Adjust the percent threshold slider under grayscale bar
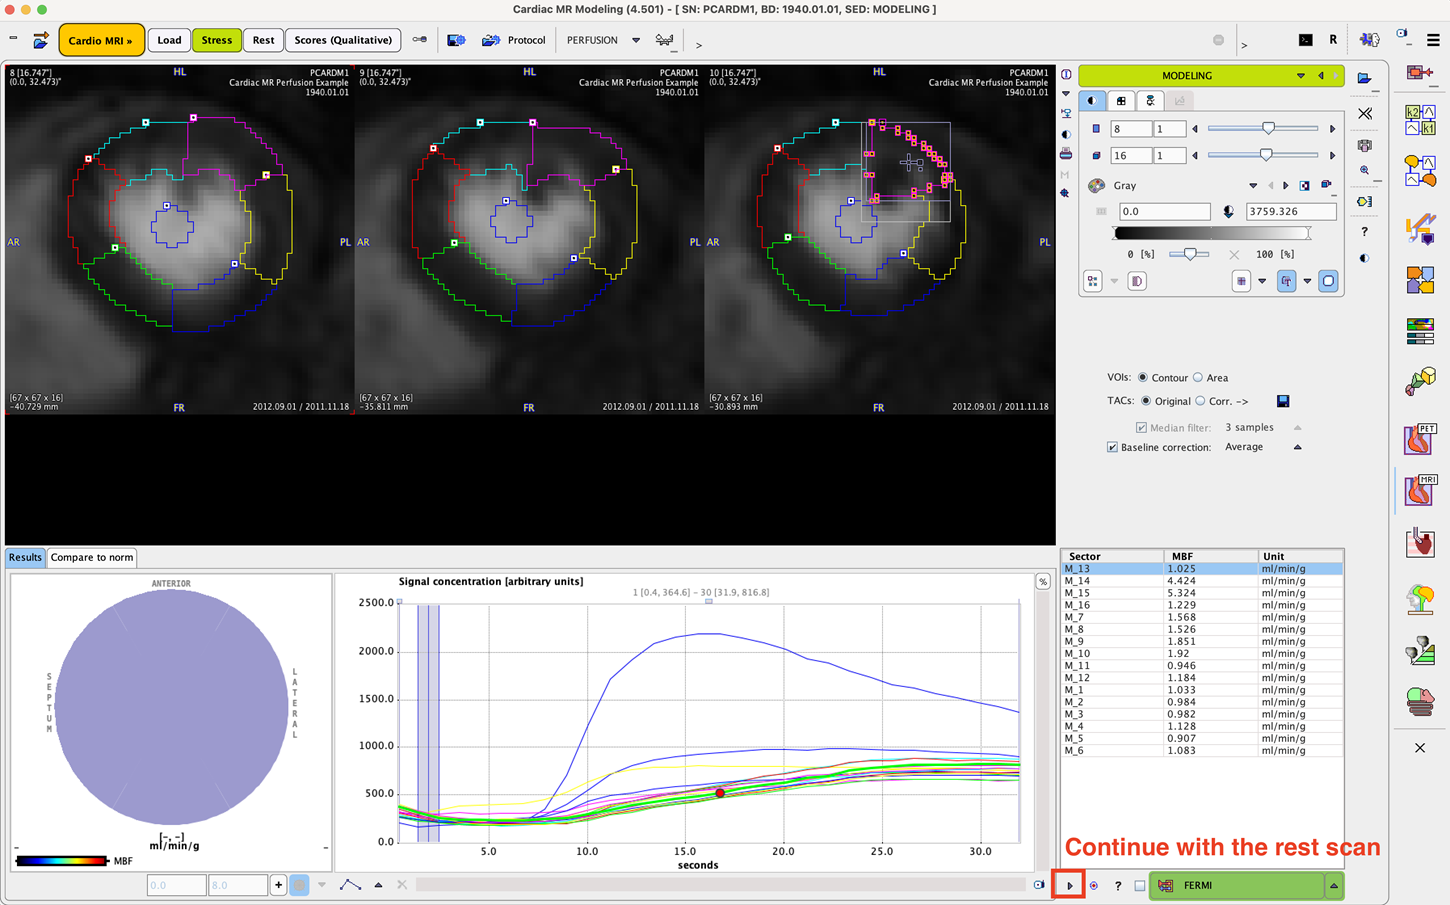Screen dimensions: 1450x905 coord(1190,254)
